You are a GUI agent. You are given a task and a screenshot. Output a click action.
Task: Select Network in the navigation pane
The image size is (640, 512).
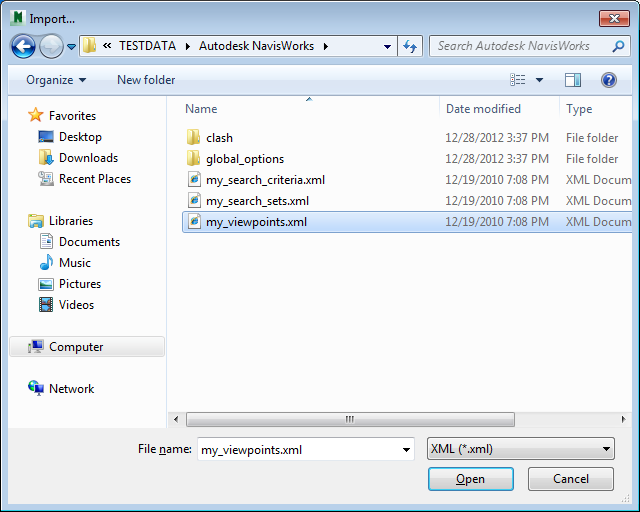point(71,389)
